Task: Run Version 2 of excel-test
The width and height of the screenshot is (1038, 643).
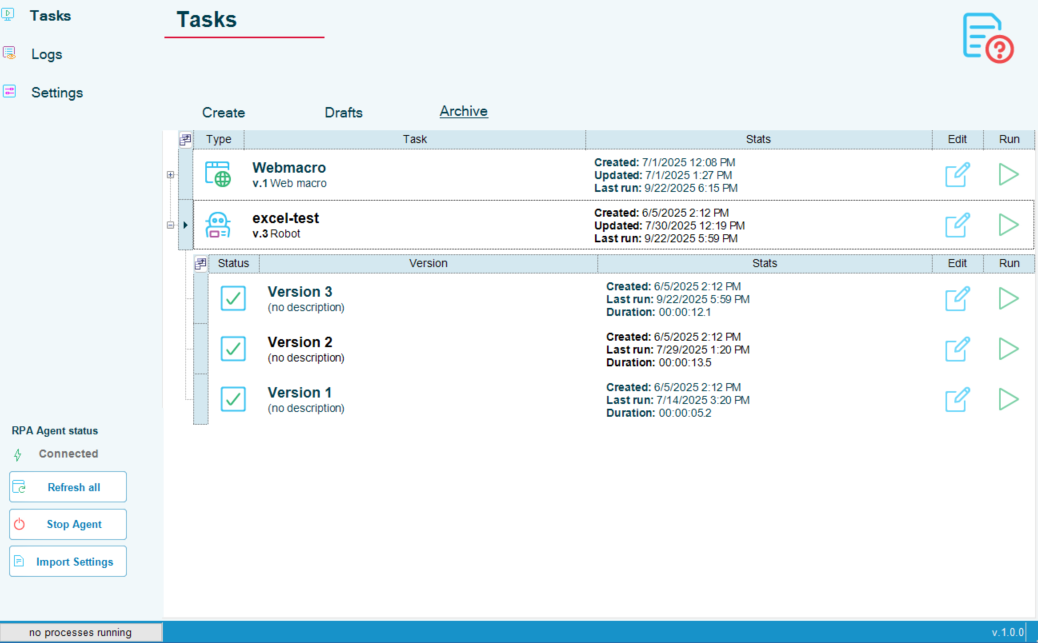Action: click(x=1008, y=349)
